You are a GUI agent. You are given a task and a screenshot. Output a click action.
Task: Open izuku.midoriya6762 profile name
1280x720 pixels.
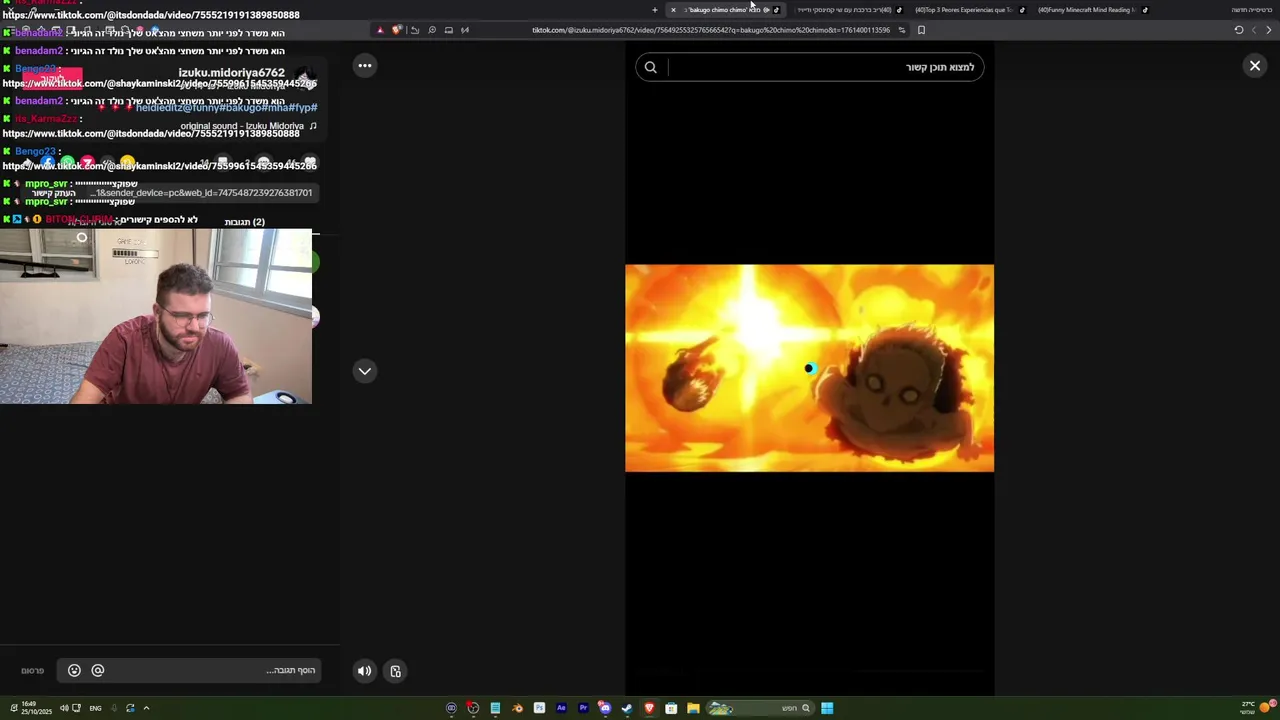pos(232,73)
